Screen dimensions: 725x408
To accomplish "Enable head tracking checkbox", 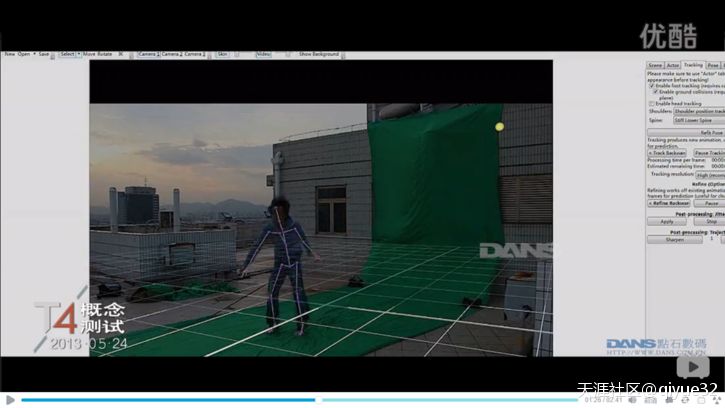I will [652, 103].
